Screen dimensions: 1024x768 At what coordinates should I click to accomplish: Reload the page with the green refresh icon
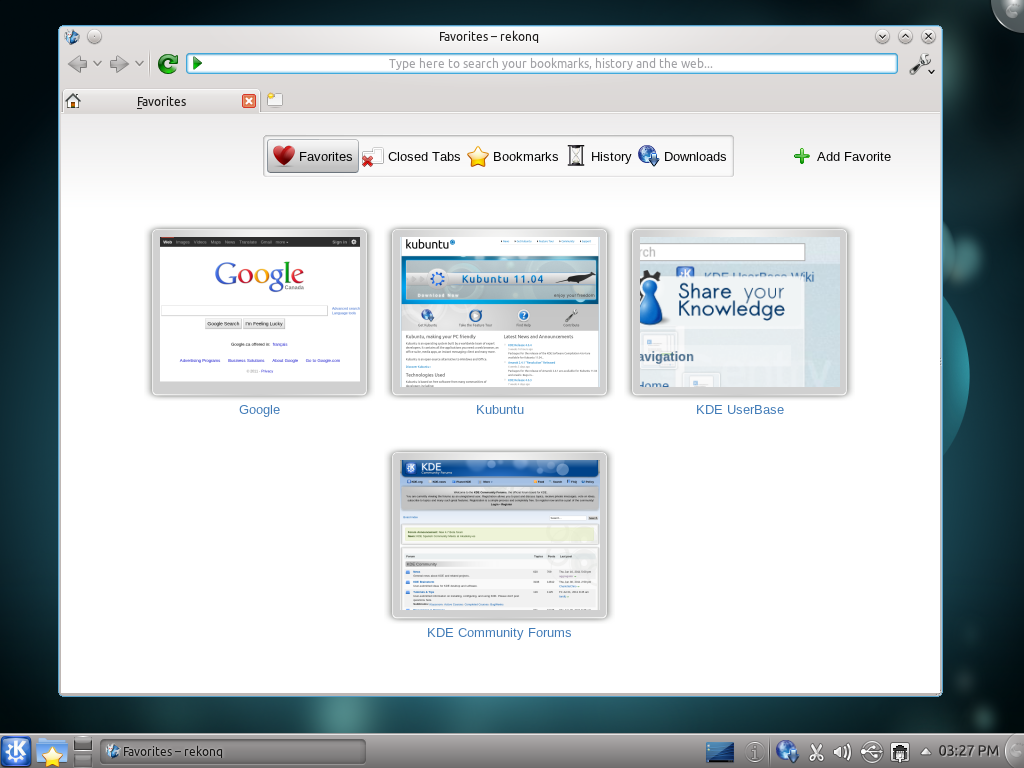[168, 63]
